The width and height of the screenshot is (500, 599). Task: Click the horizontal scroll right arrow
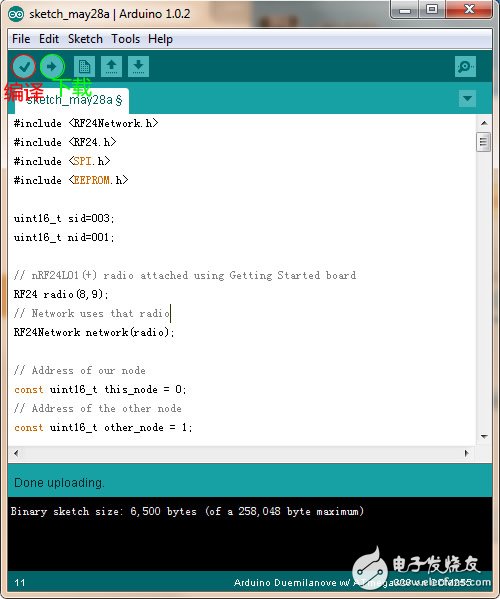[x=466, y=453]
